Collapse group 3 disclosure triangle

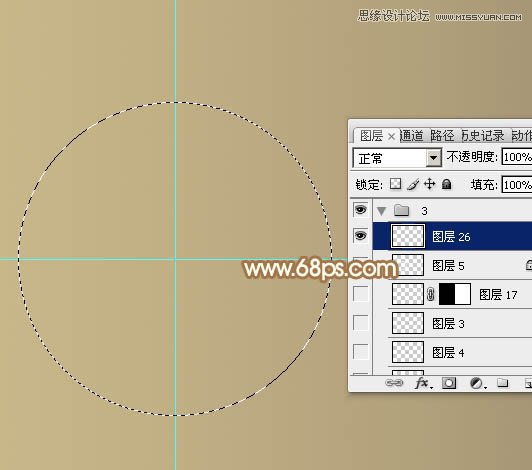pos(381,211)
